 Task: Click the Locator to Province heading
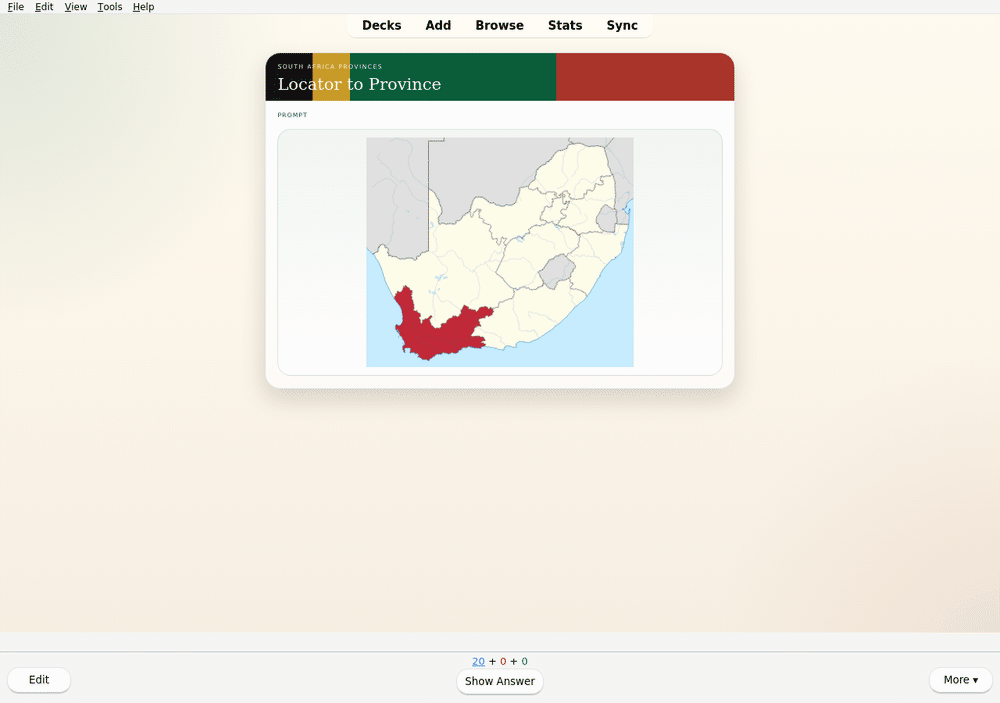[359, 84]
